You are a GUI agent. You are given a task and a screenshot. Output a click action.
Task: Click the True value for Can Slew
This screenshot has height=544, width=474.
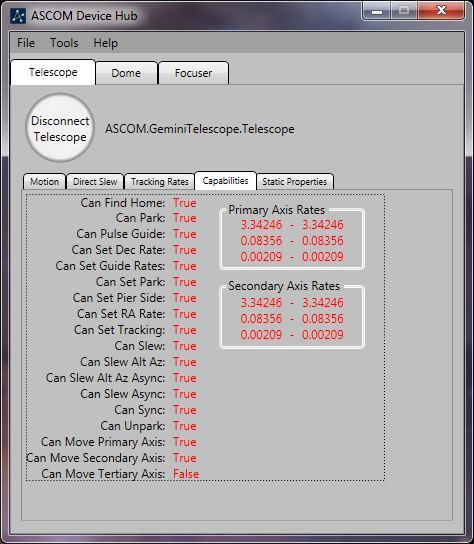coord(185,346)
